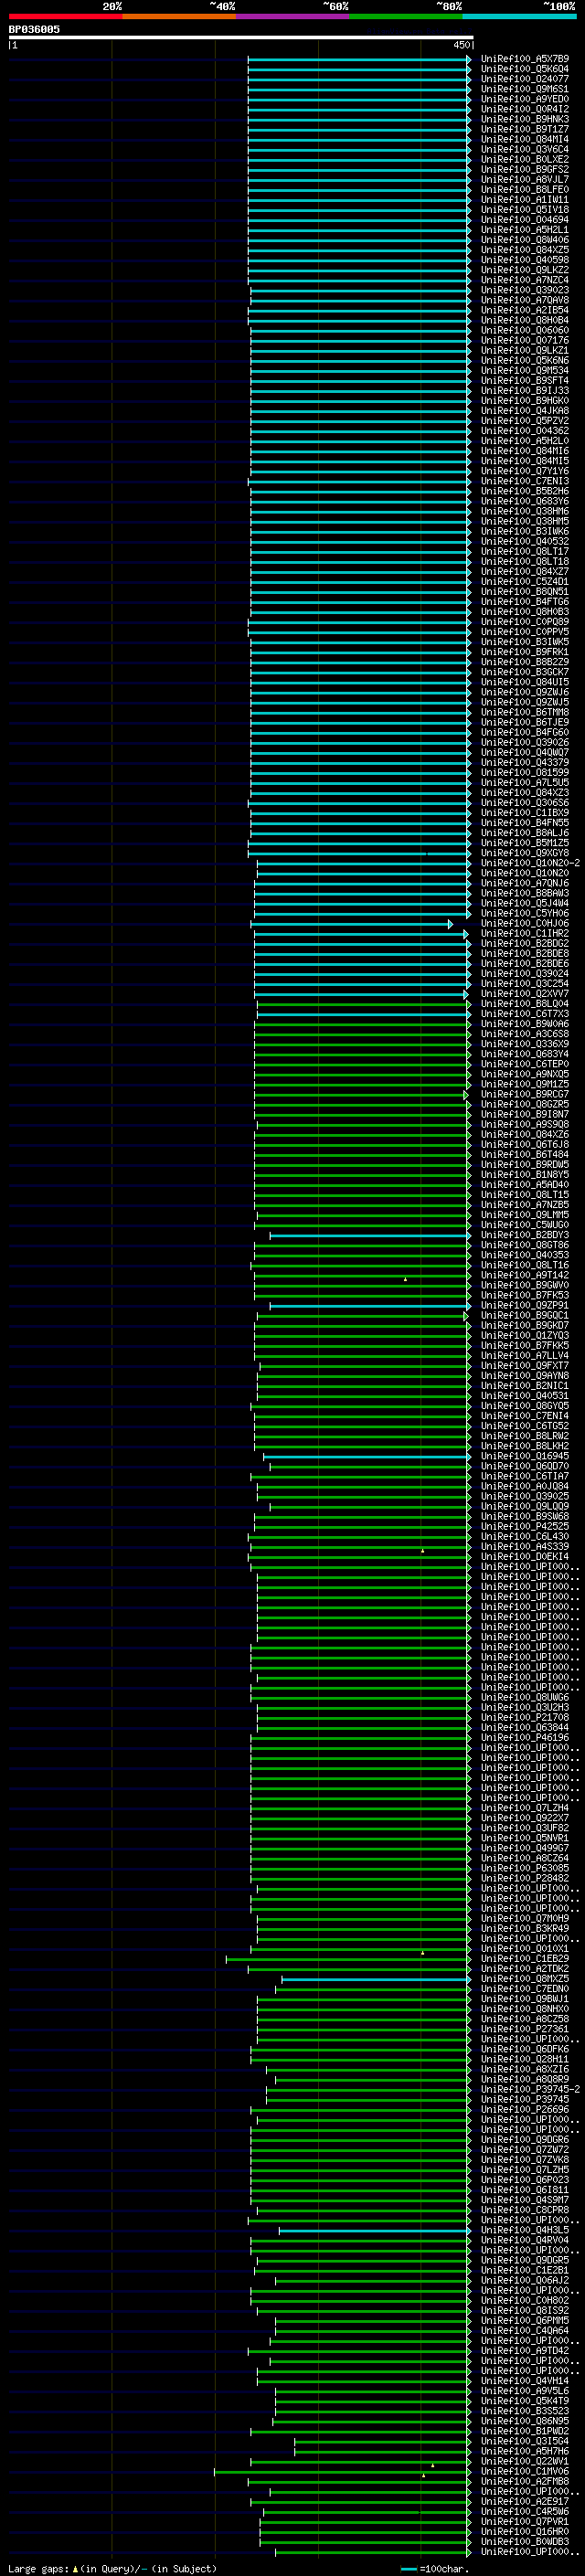Viewport: 585px width, 2576px height.
Task: Select hit UniRef100_C6T7X3
Action: tap(525, 1013)
